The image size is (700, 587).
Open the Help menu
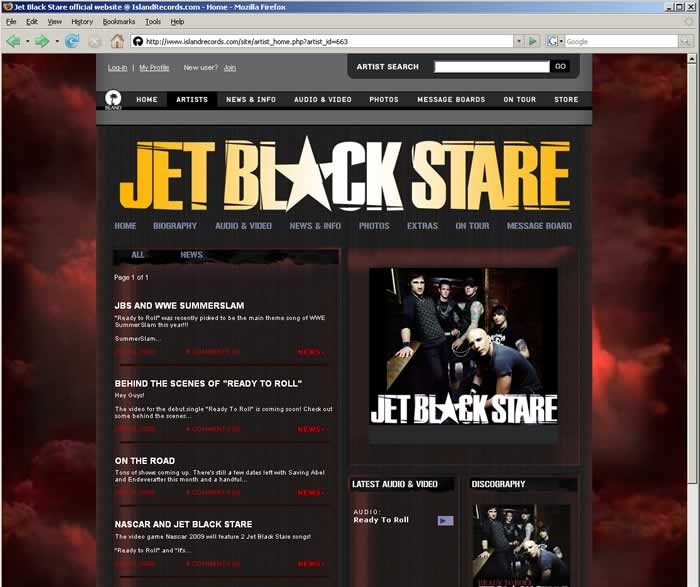[177, 21]
